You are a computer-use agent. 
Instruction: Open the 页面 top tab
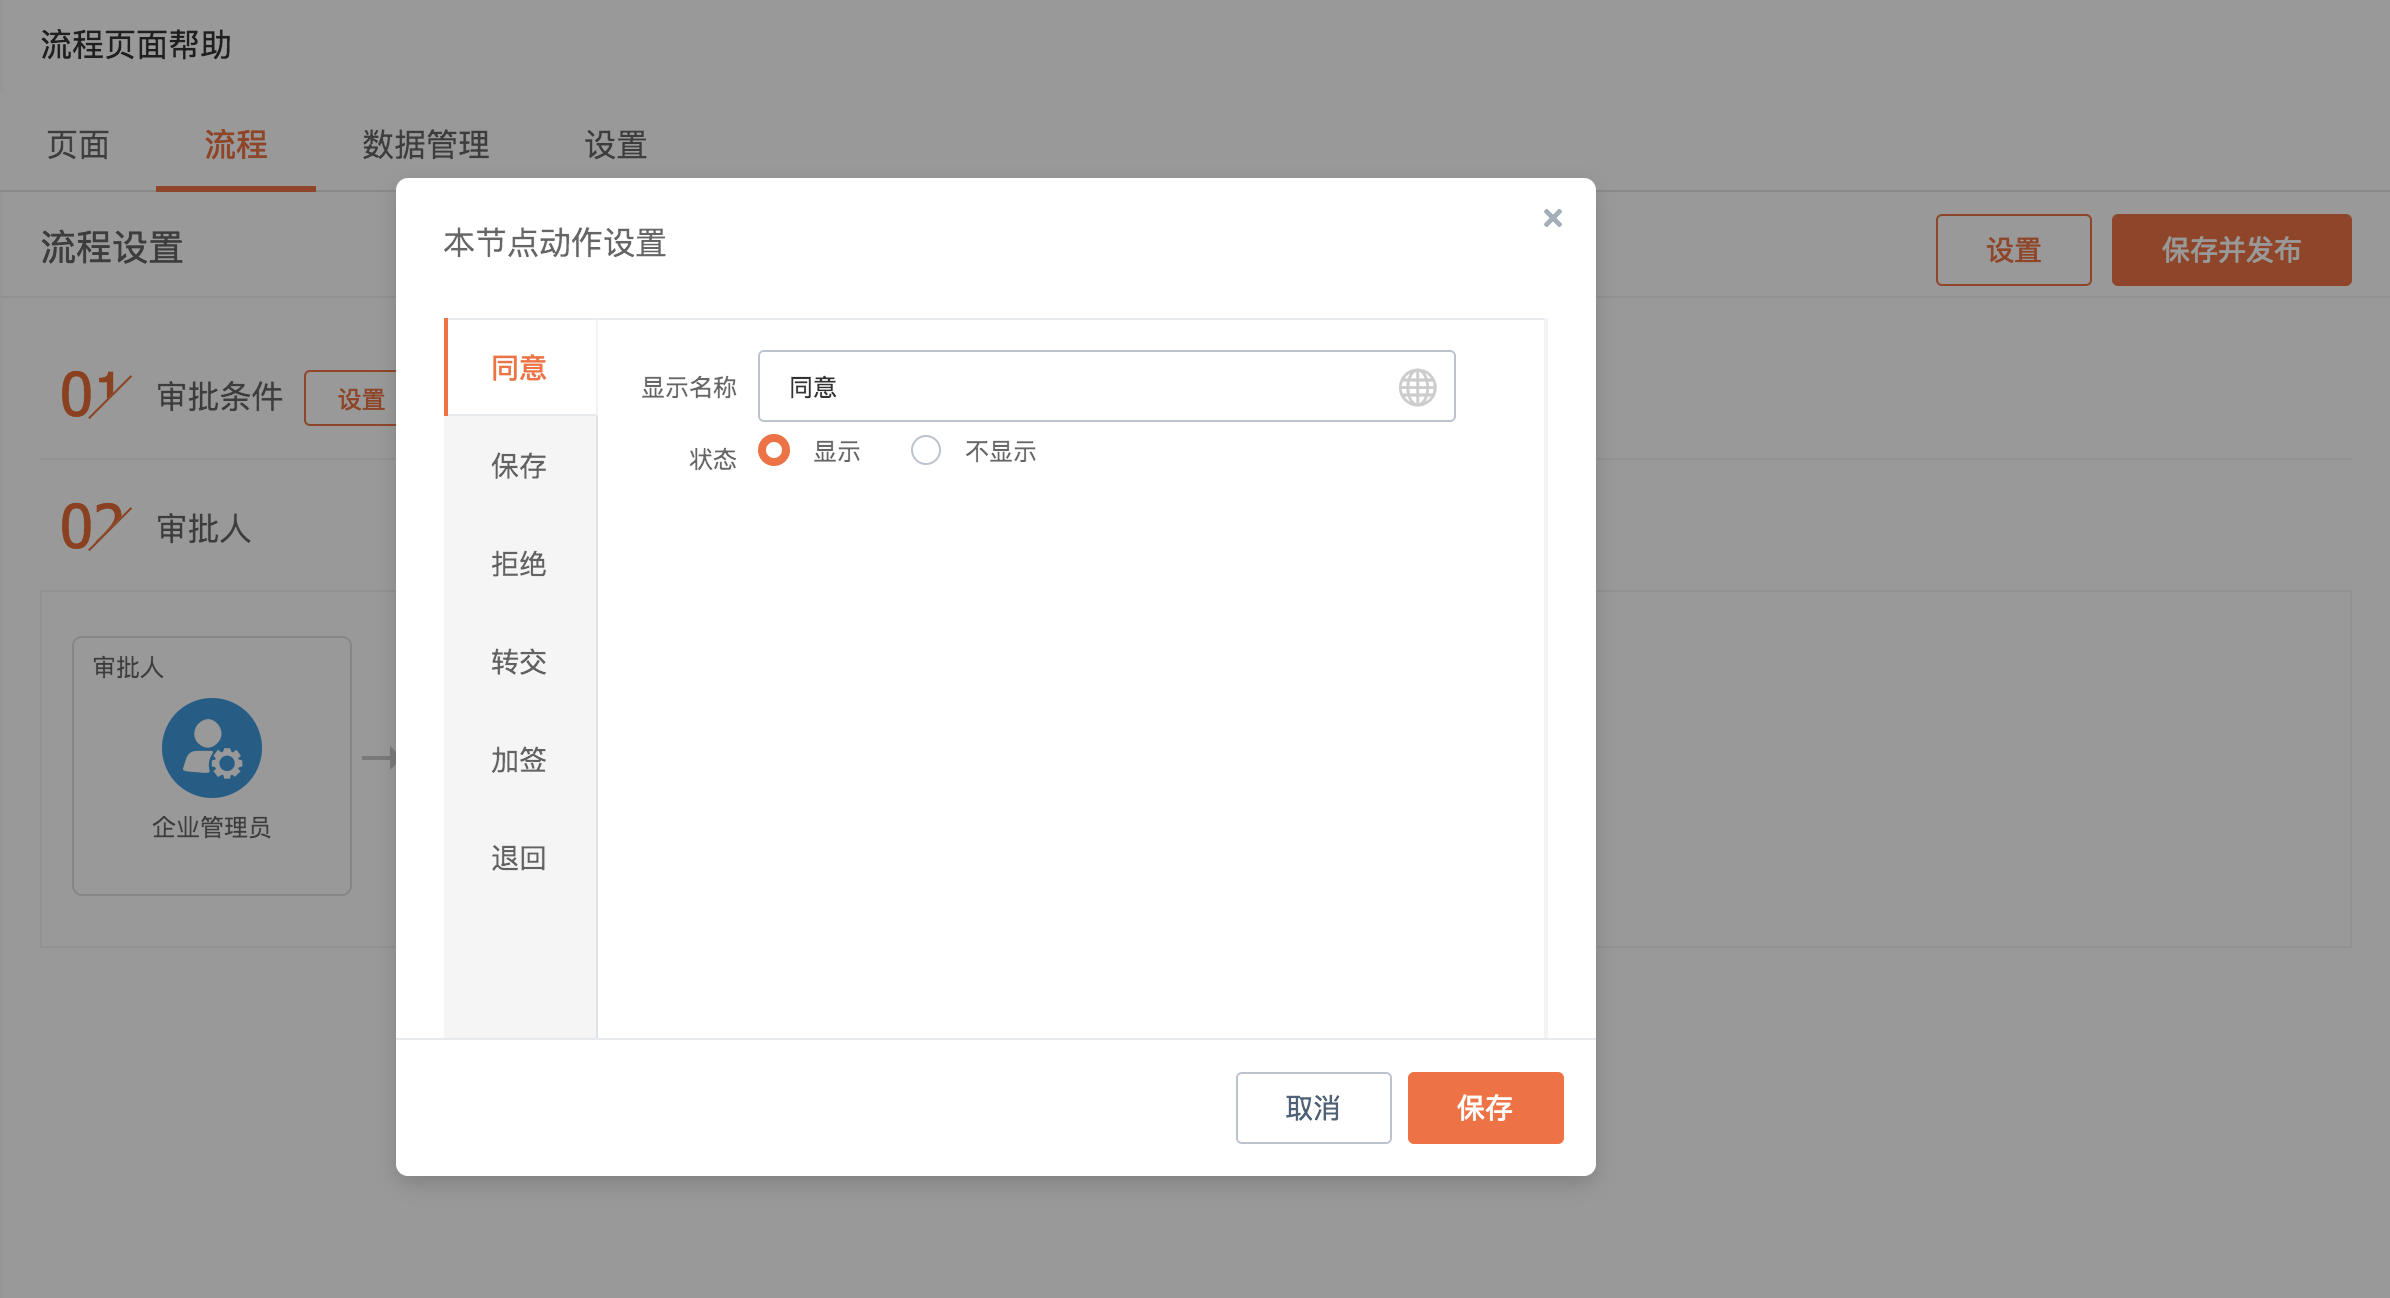(78, 145)
